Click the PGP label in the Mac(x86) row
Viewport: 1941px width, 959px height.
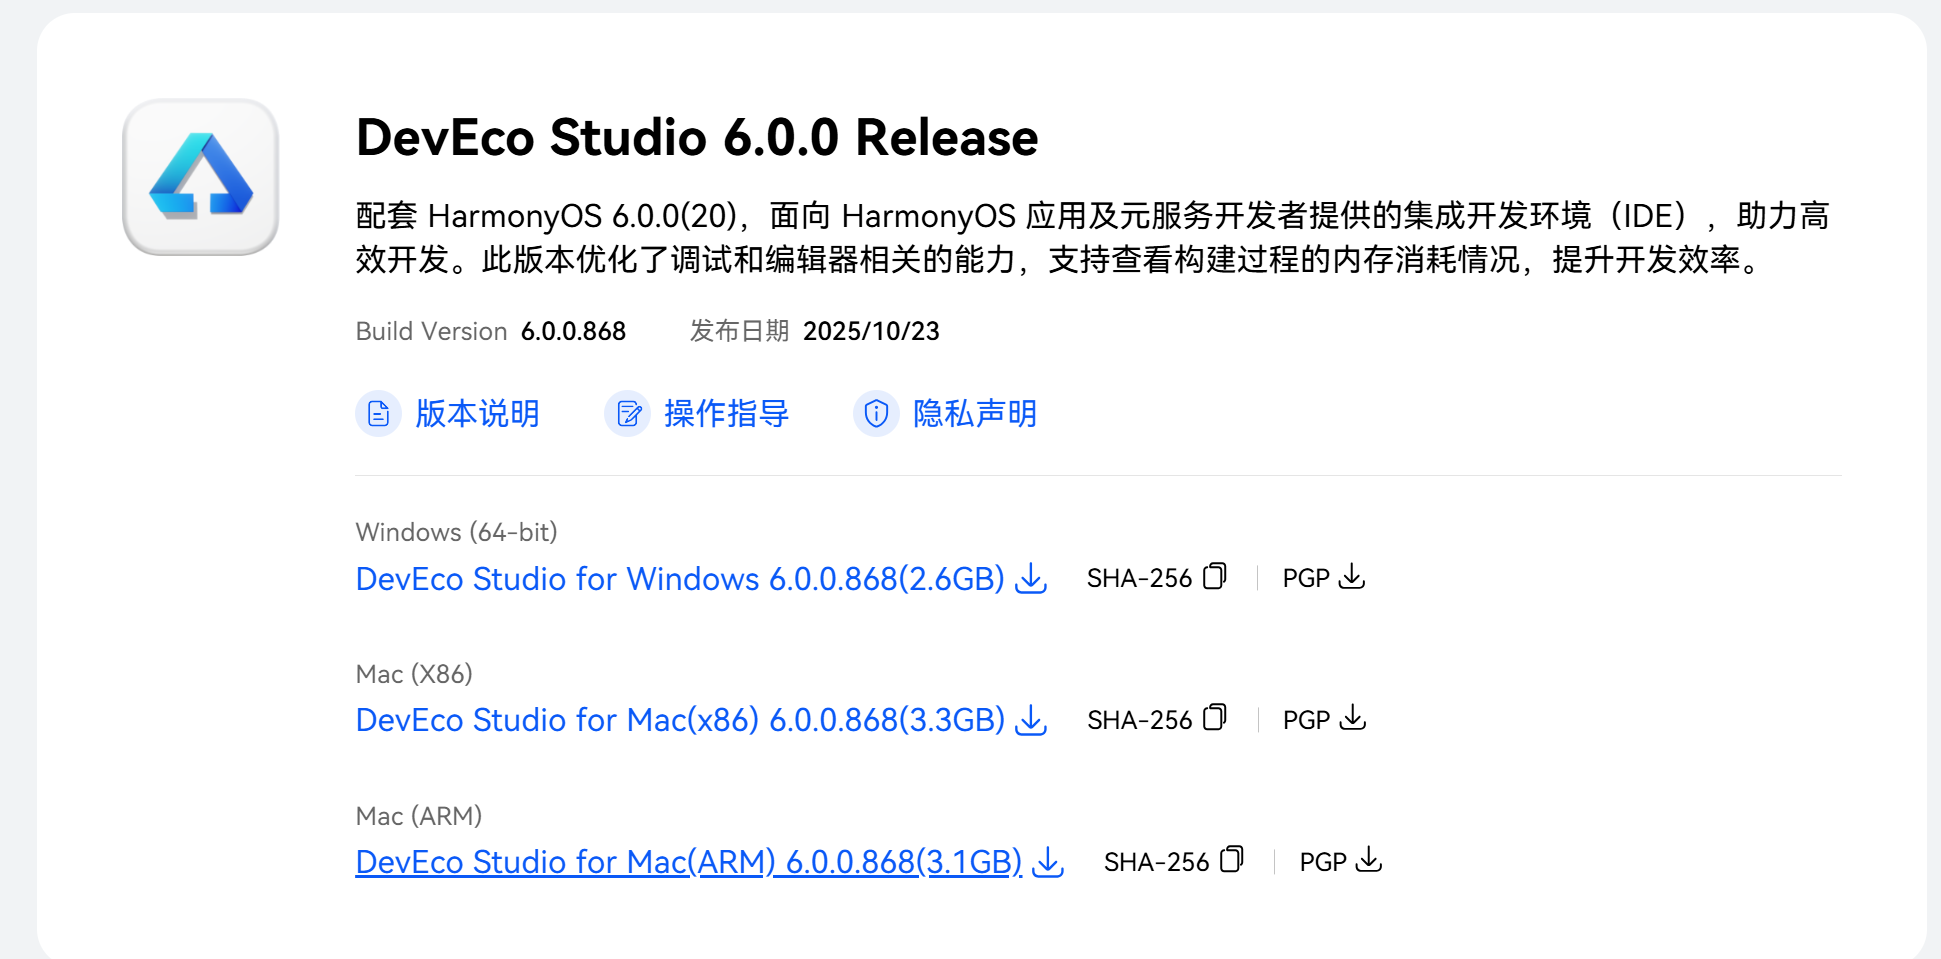click(x=1306, y=720)
